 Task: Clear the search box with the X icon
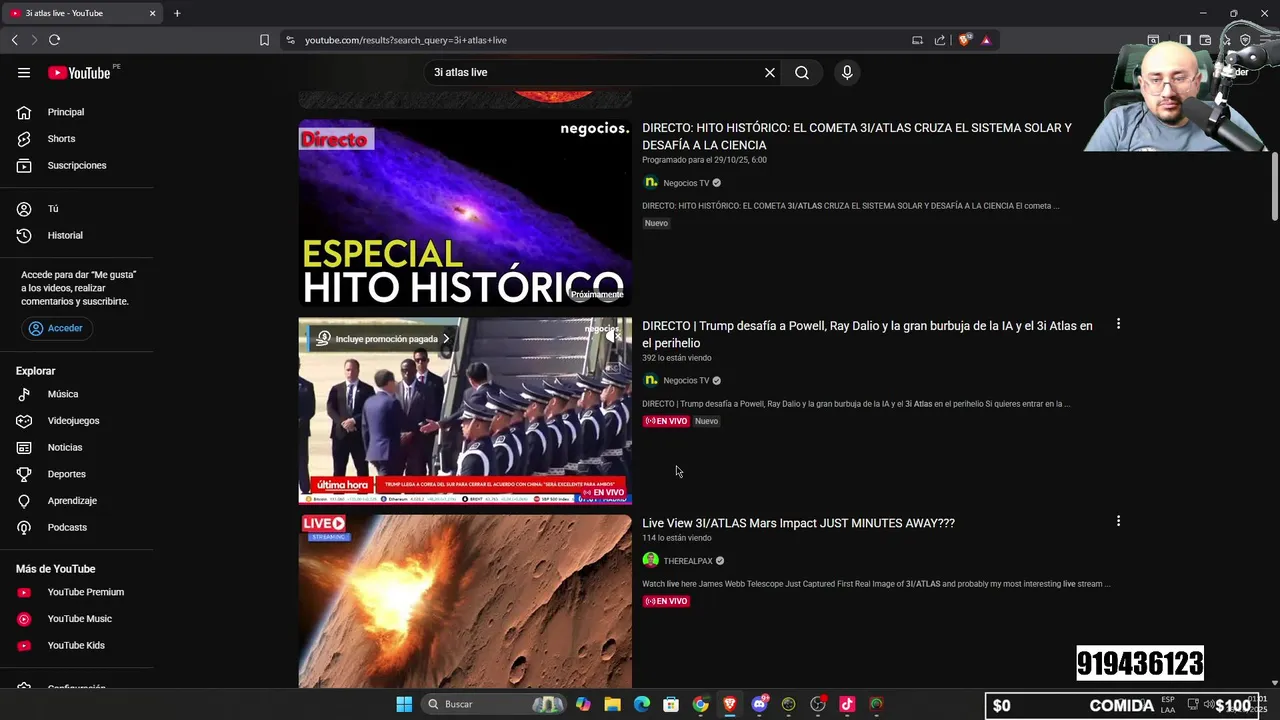(770, 72)
